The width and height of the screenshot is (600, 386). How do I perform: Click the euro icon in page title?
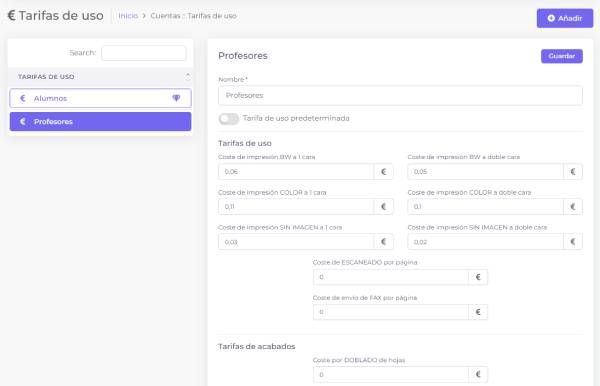click(11, 15)
